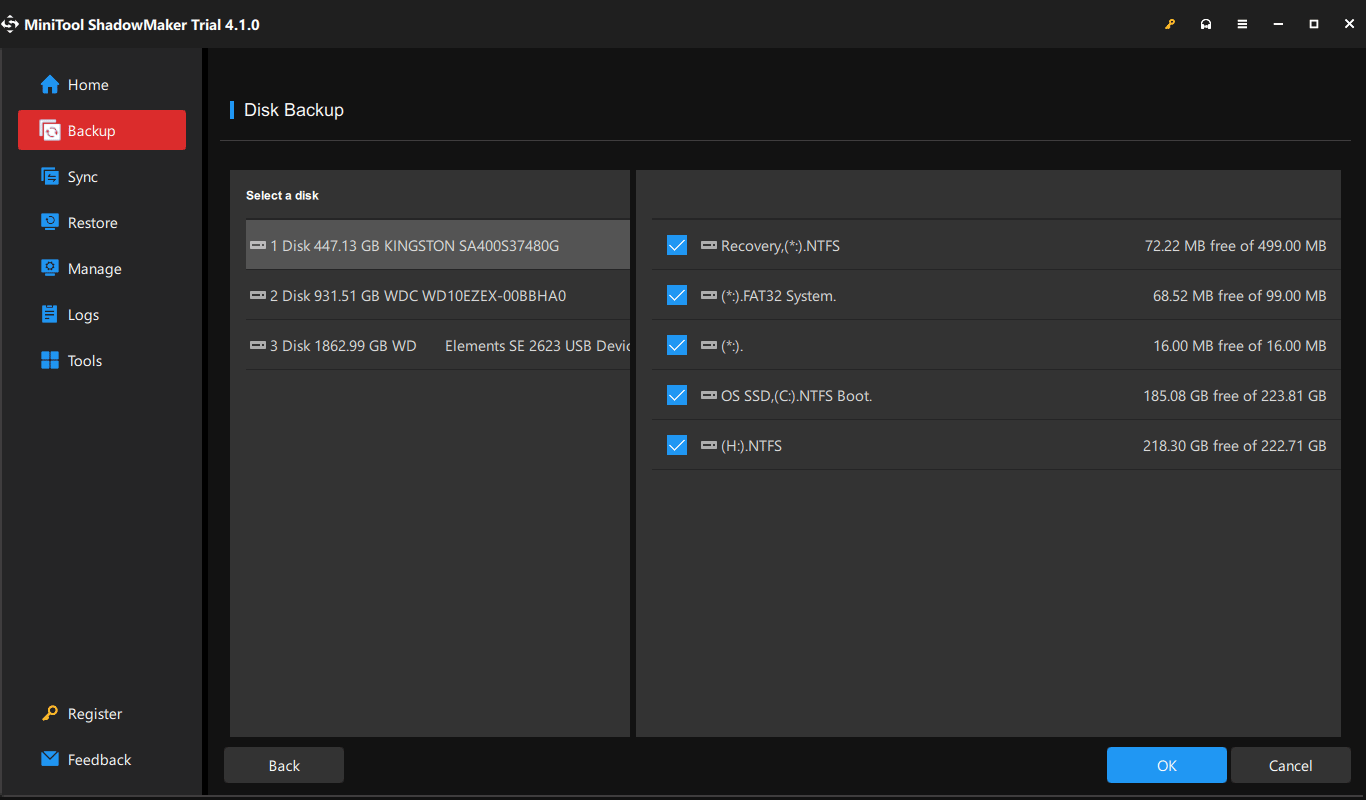Click the Home icon in sidebar
This screenshot has width=1366, height=800.
pyautogui.click(x=50, y=85)
